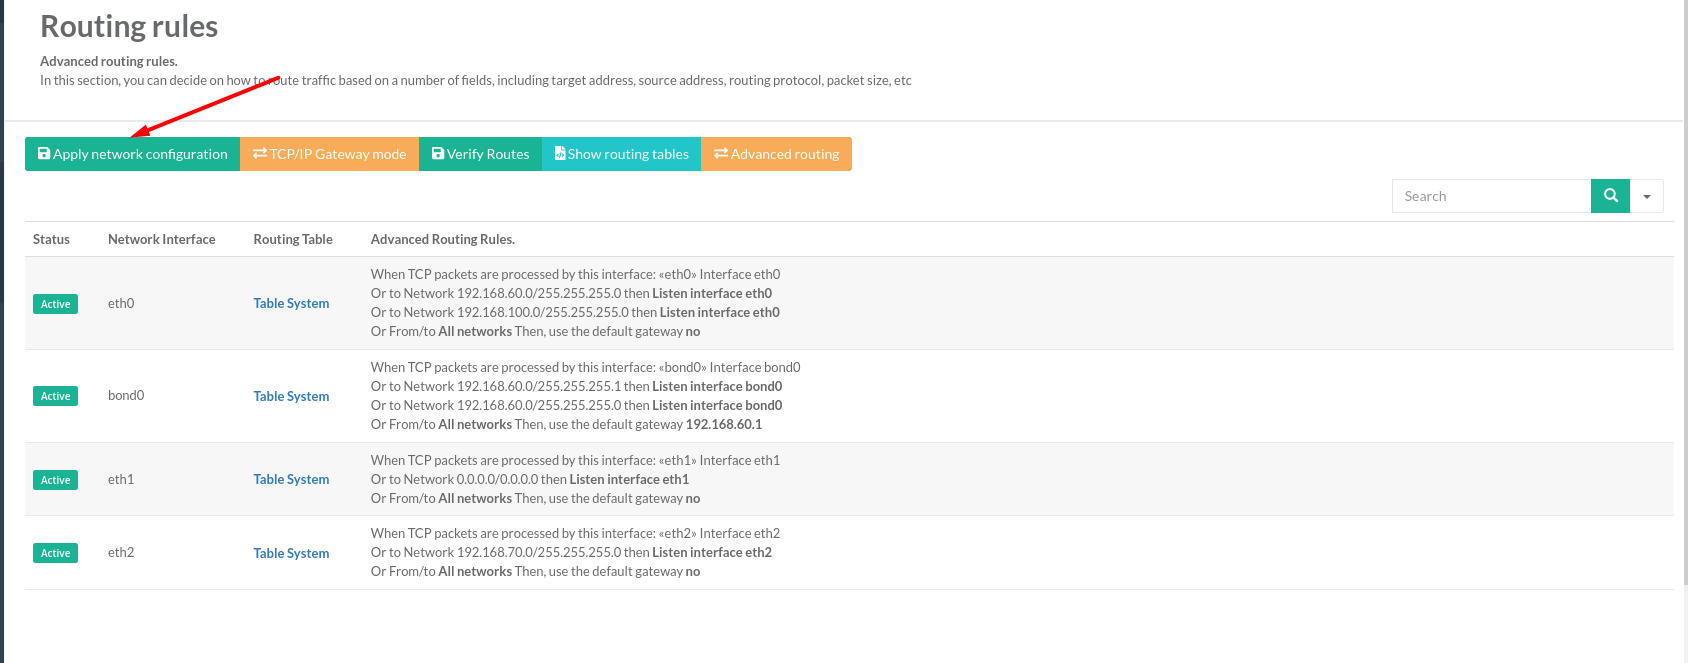This screenshot has height=663, width=1688.
Task: Toggle the Active status badge for eth0
Action: click(x=56, y=304)
